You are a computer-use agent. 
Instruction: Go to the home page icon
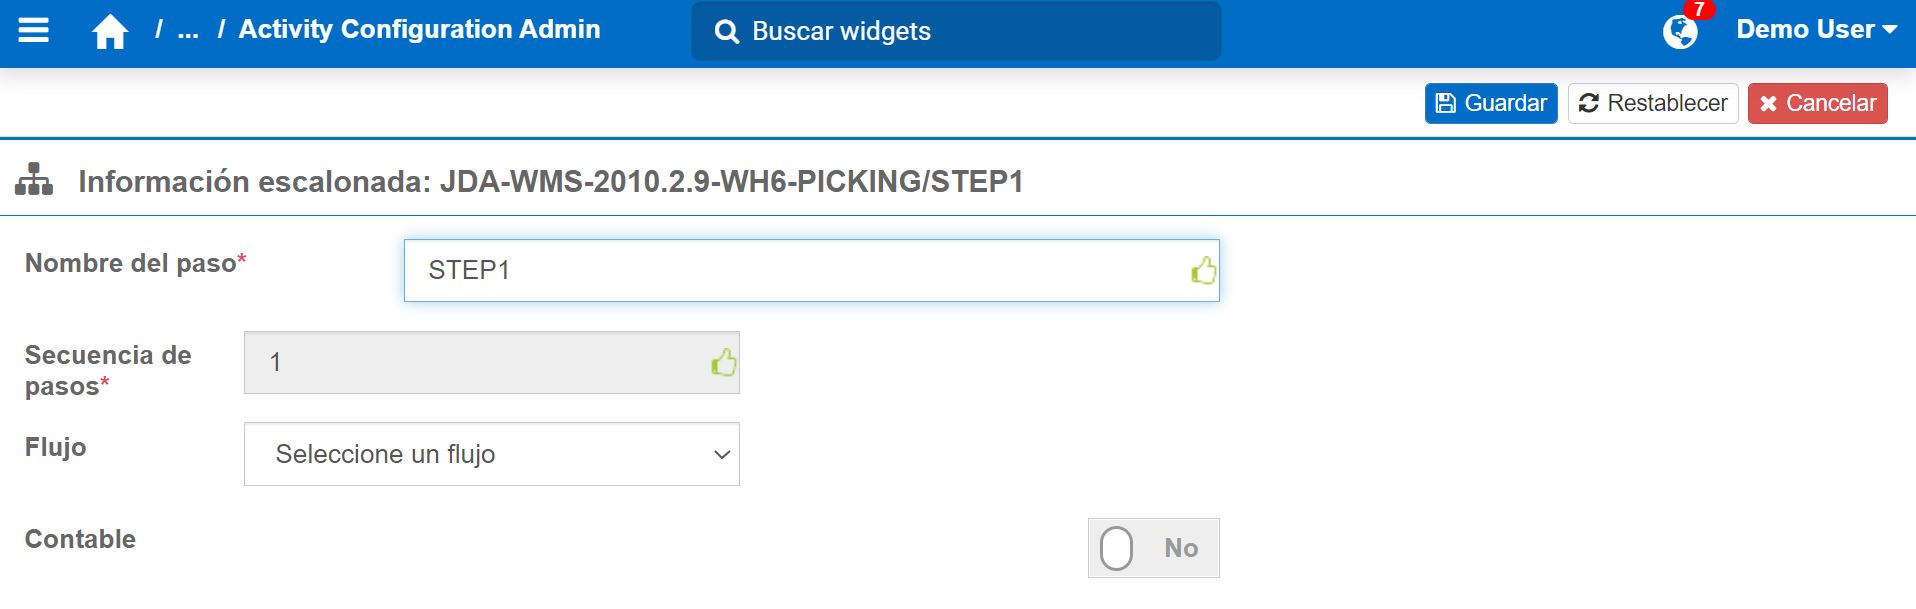pyautogui.click(x=110, y=32)
